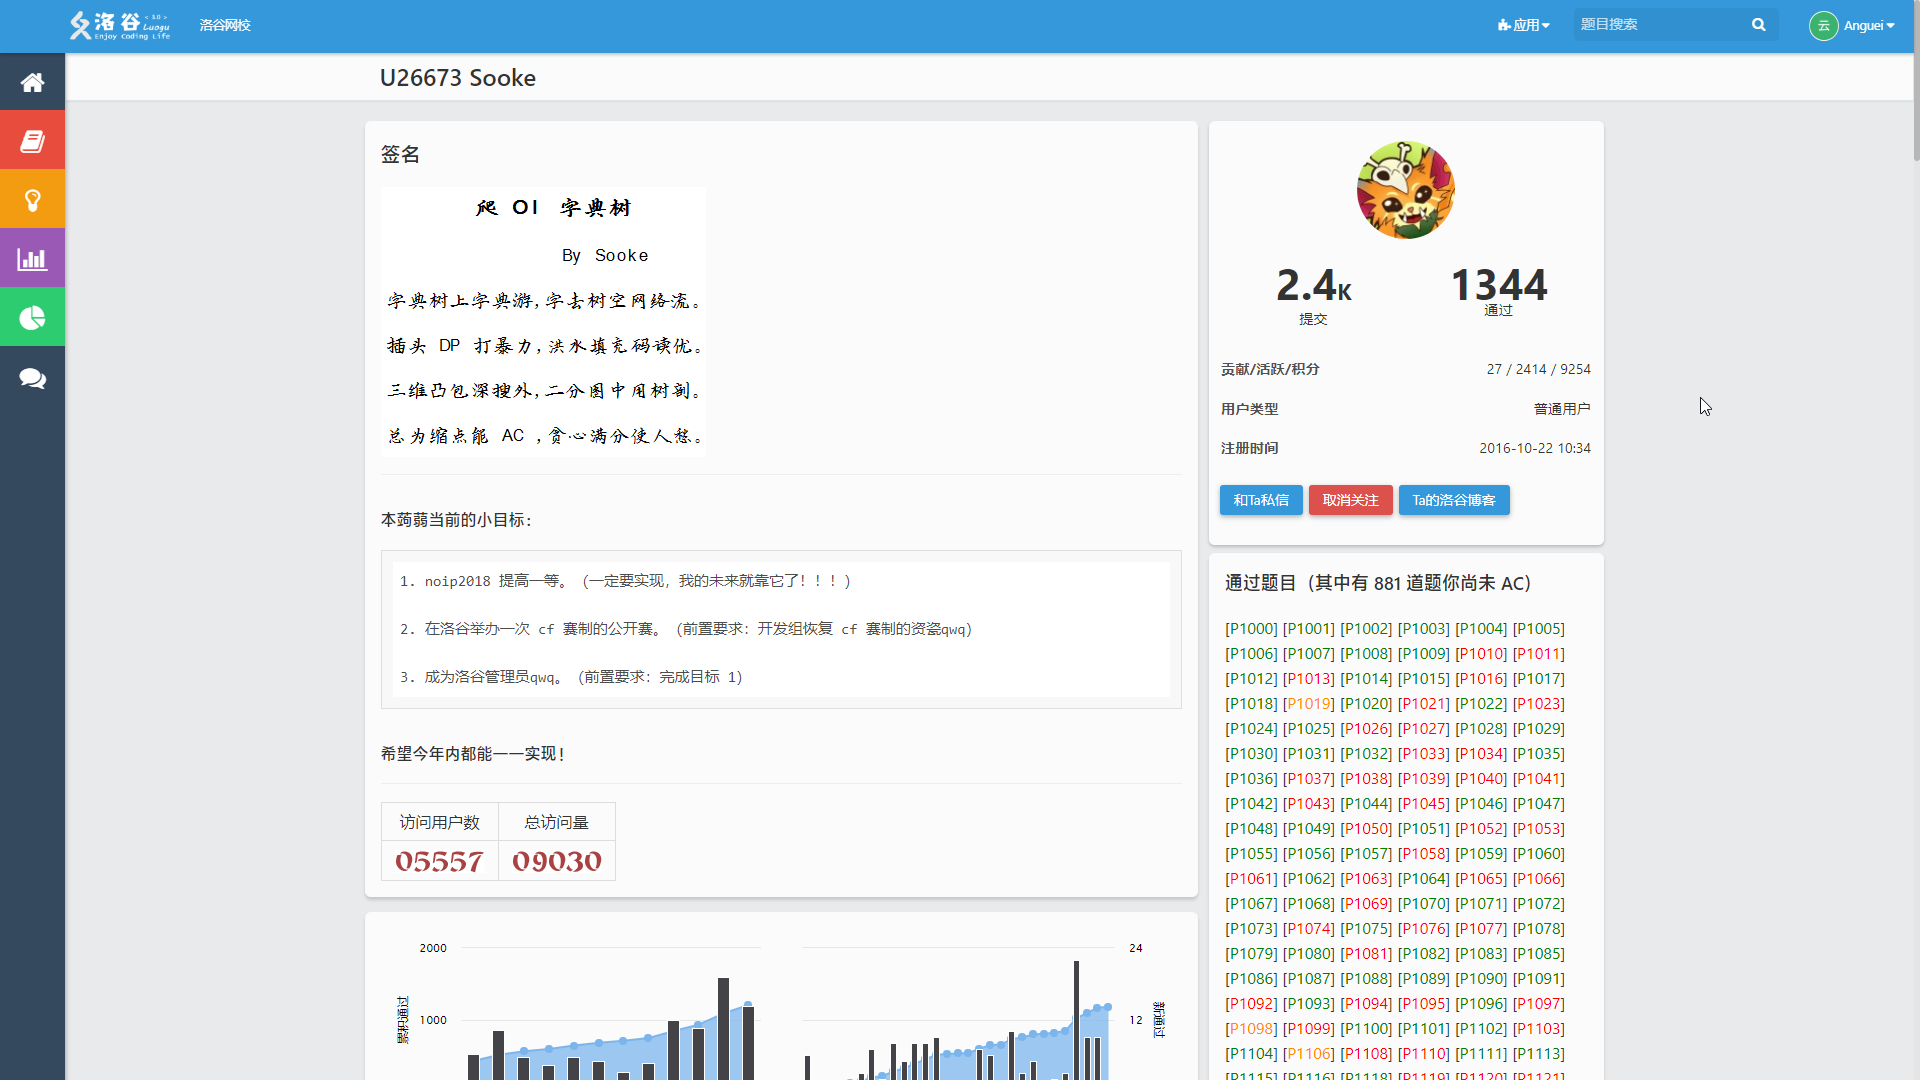This screenshot has height=1080, width=1920.
Task: Open problem P1000 from the solved list
Action: click(1250, 628)
